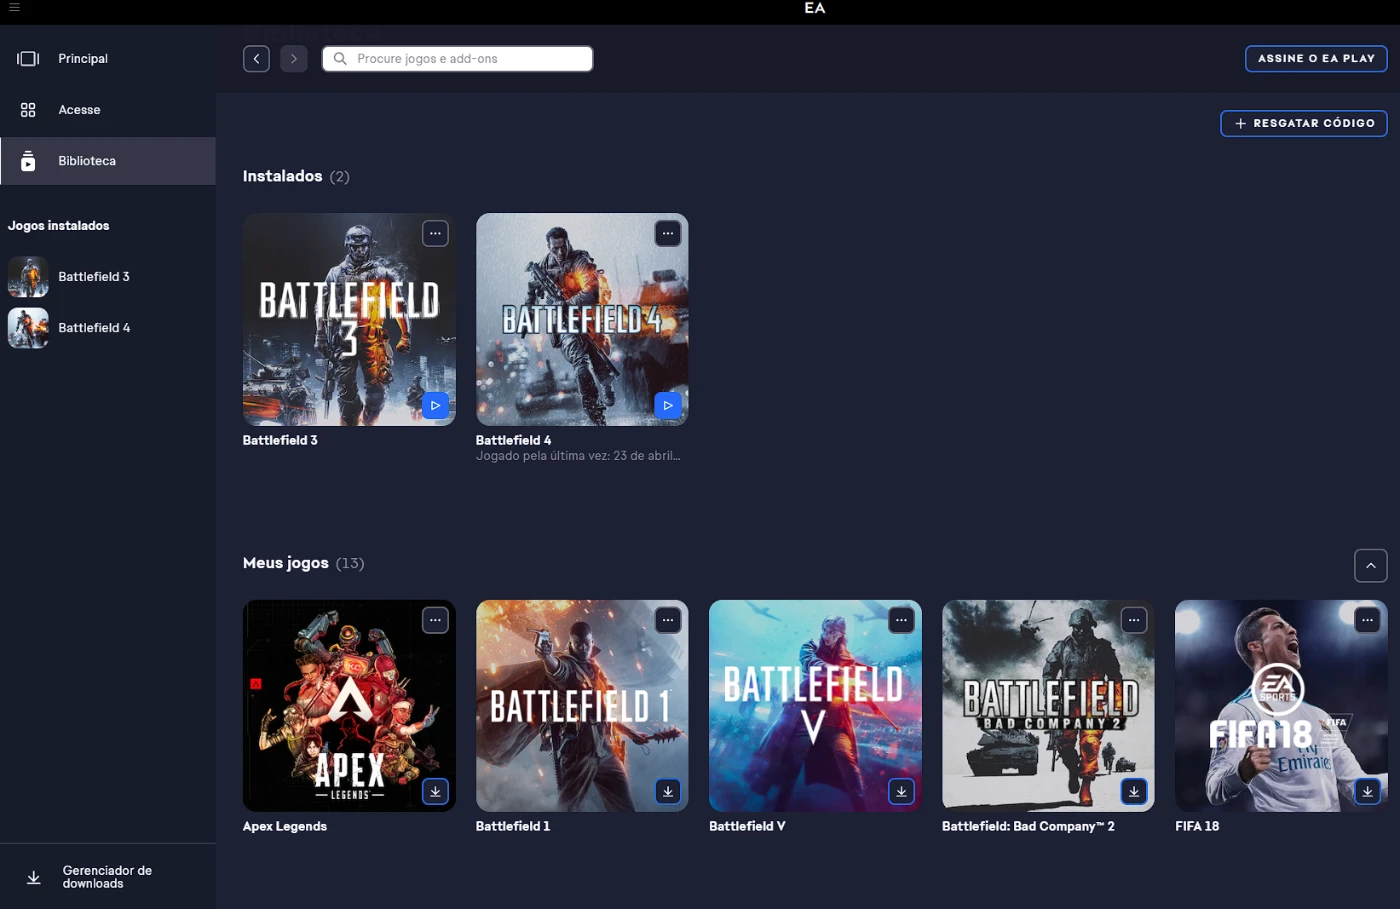The width and height of the screenshot is (1400, 909).
Task: Open the Battlefield 4 cover art
Action: point(582,319)
